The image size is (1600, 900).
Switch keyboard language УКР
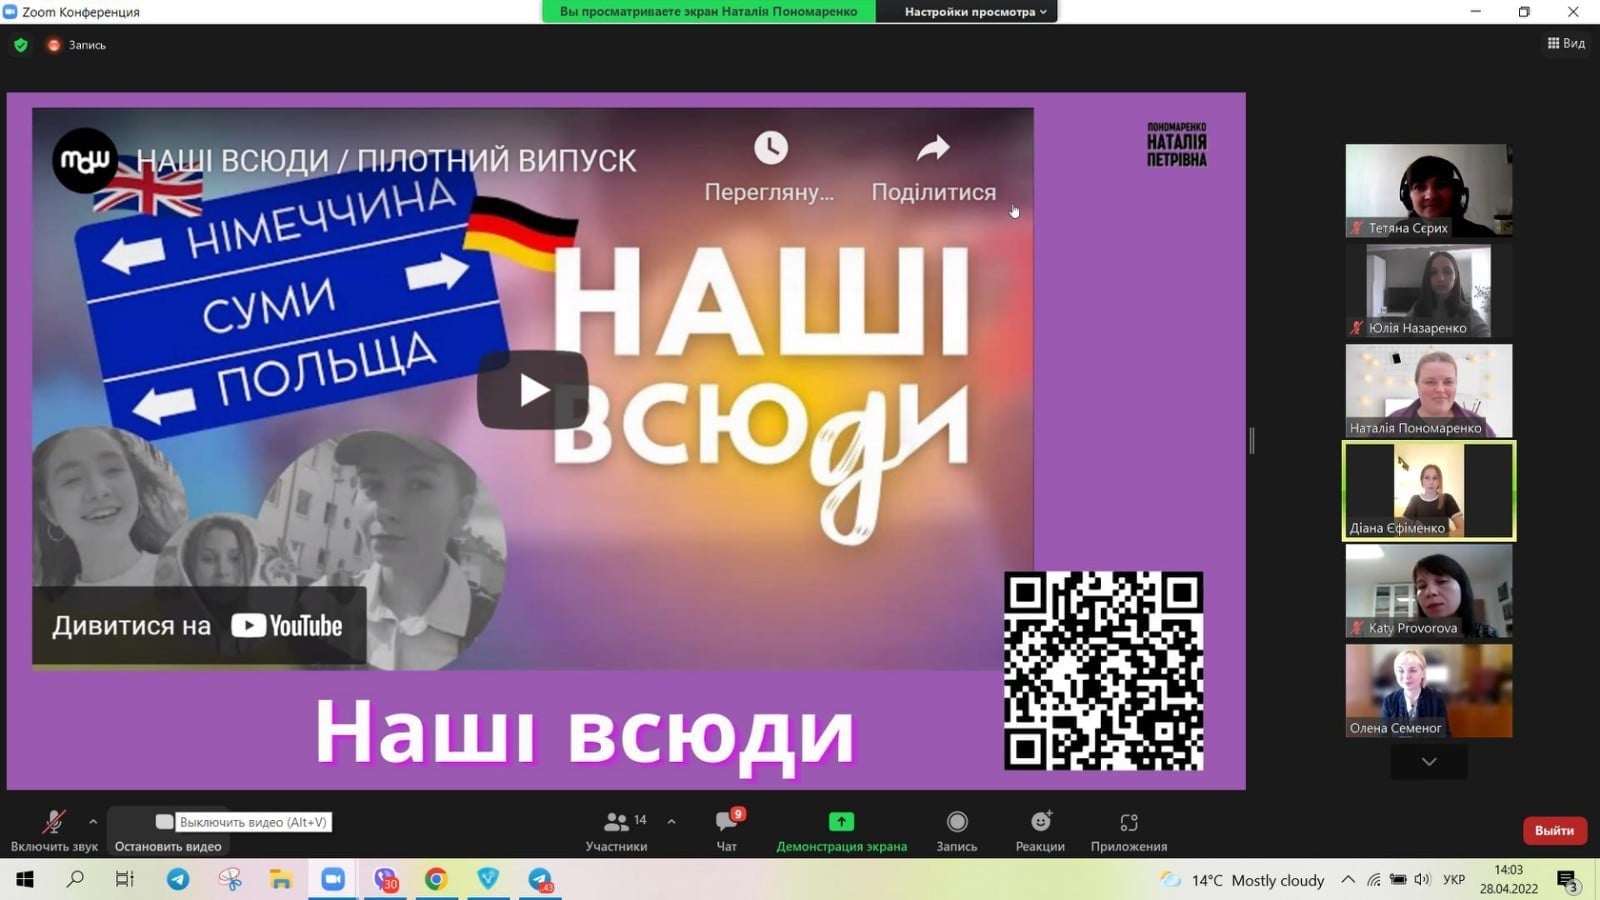pos(1454,880)
